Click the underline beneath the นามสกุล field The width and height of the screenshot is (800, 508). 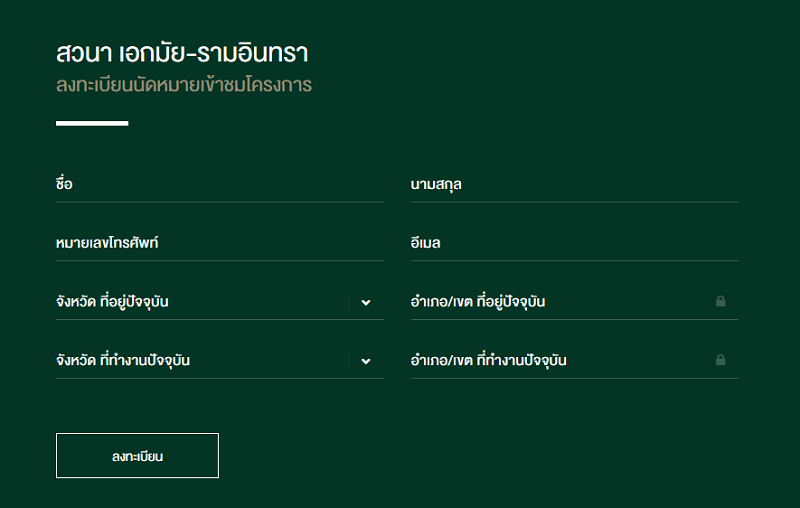pyautogui.click(x=574, y=202)
